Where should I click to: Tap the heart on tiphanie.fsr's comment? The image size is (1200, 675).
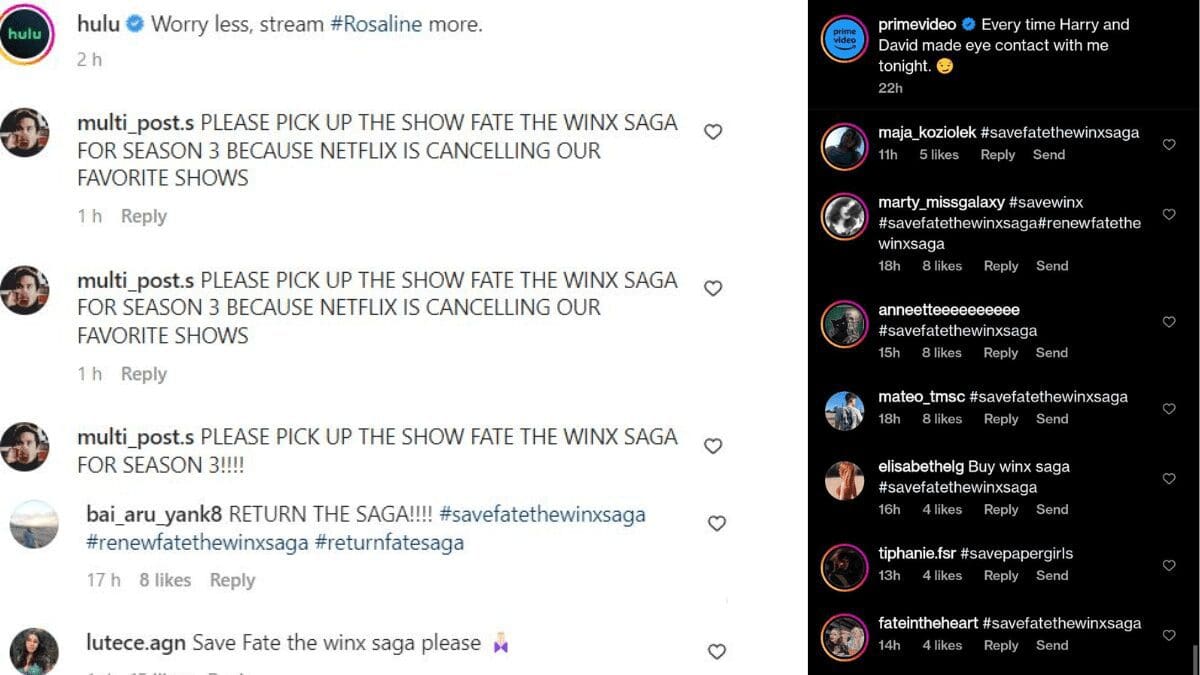click(1169, 565)
